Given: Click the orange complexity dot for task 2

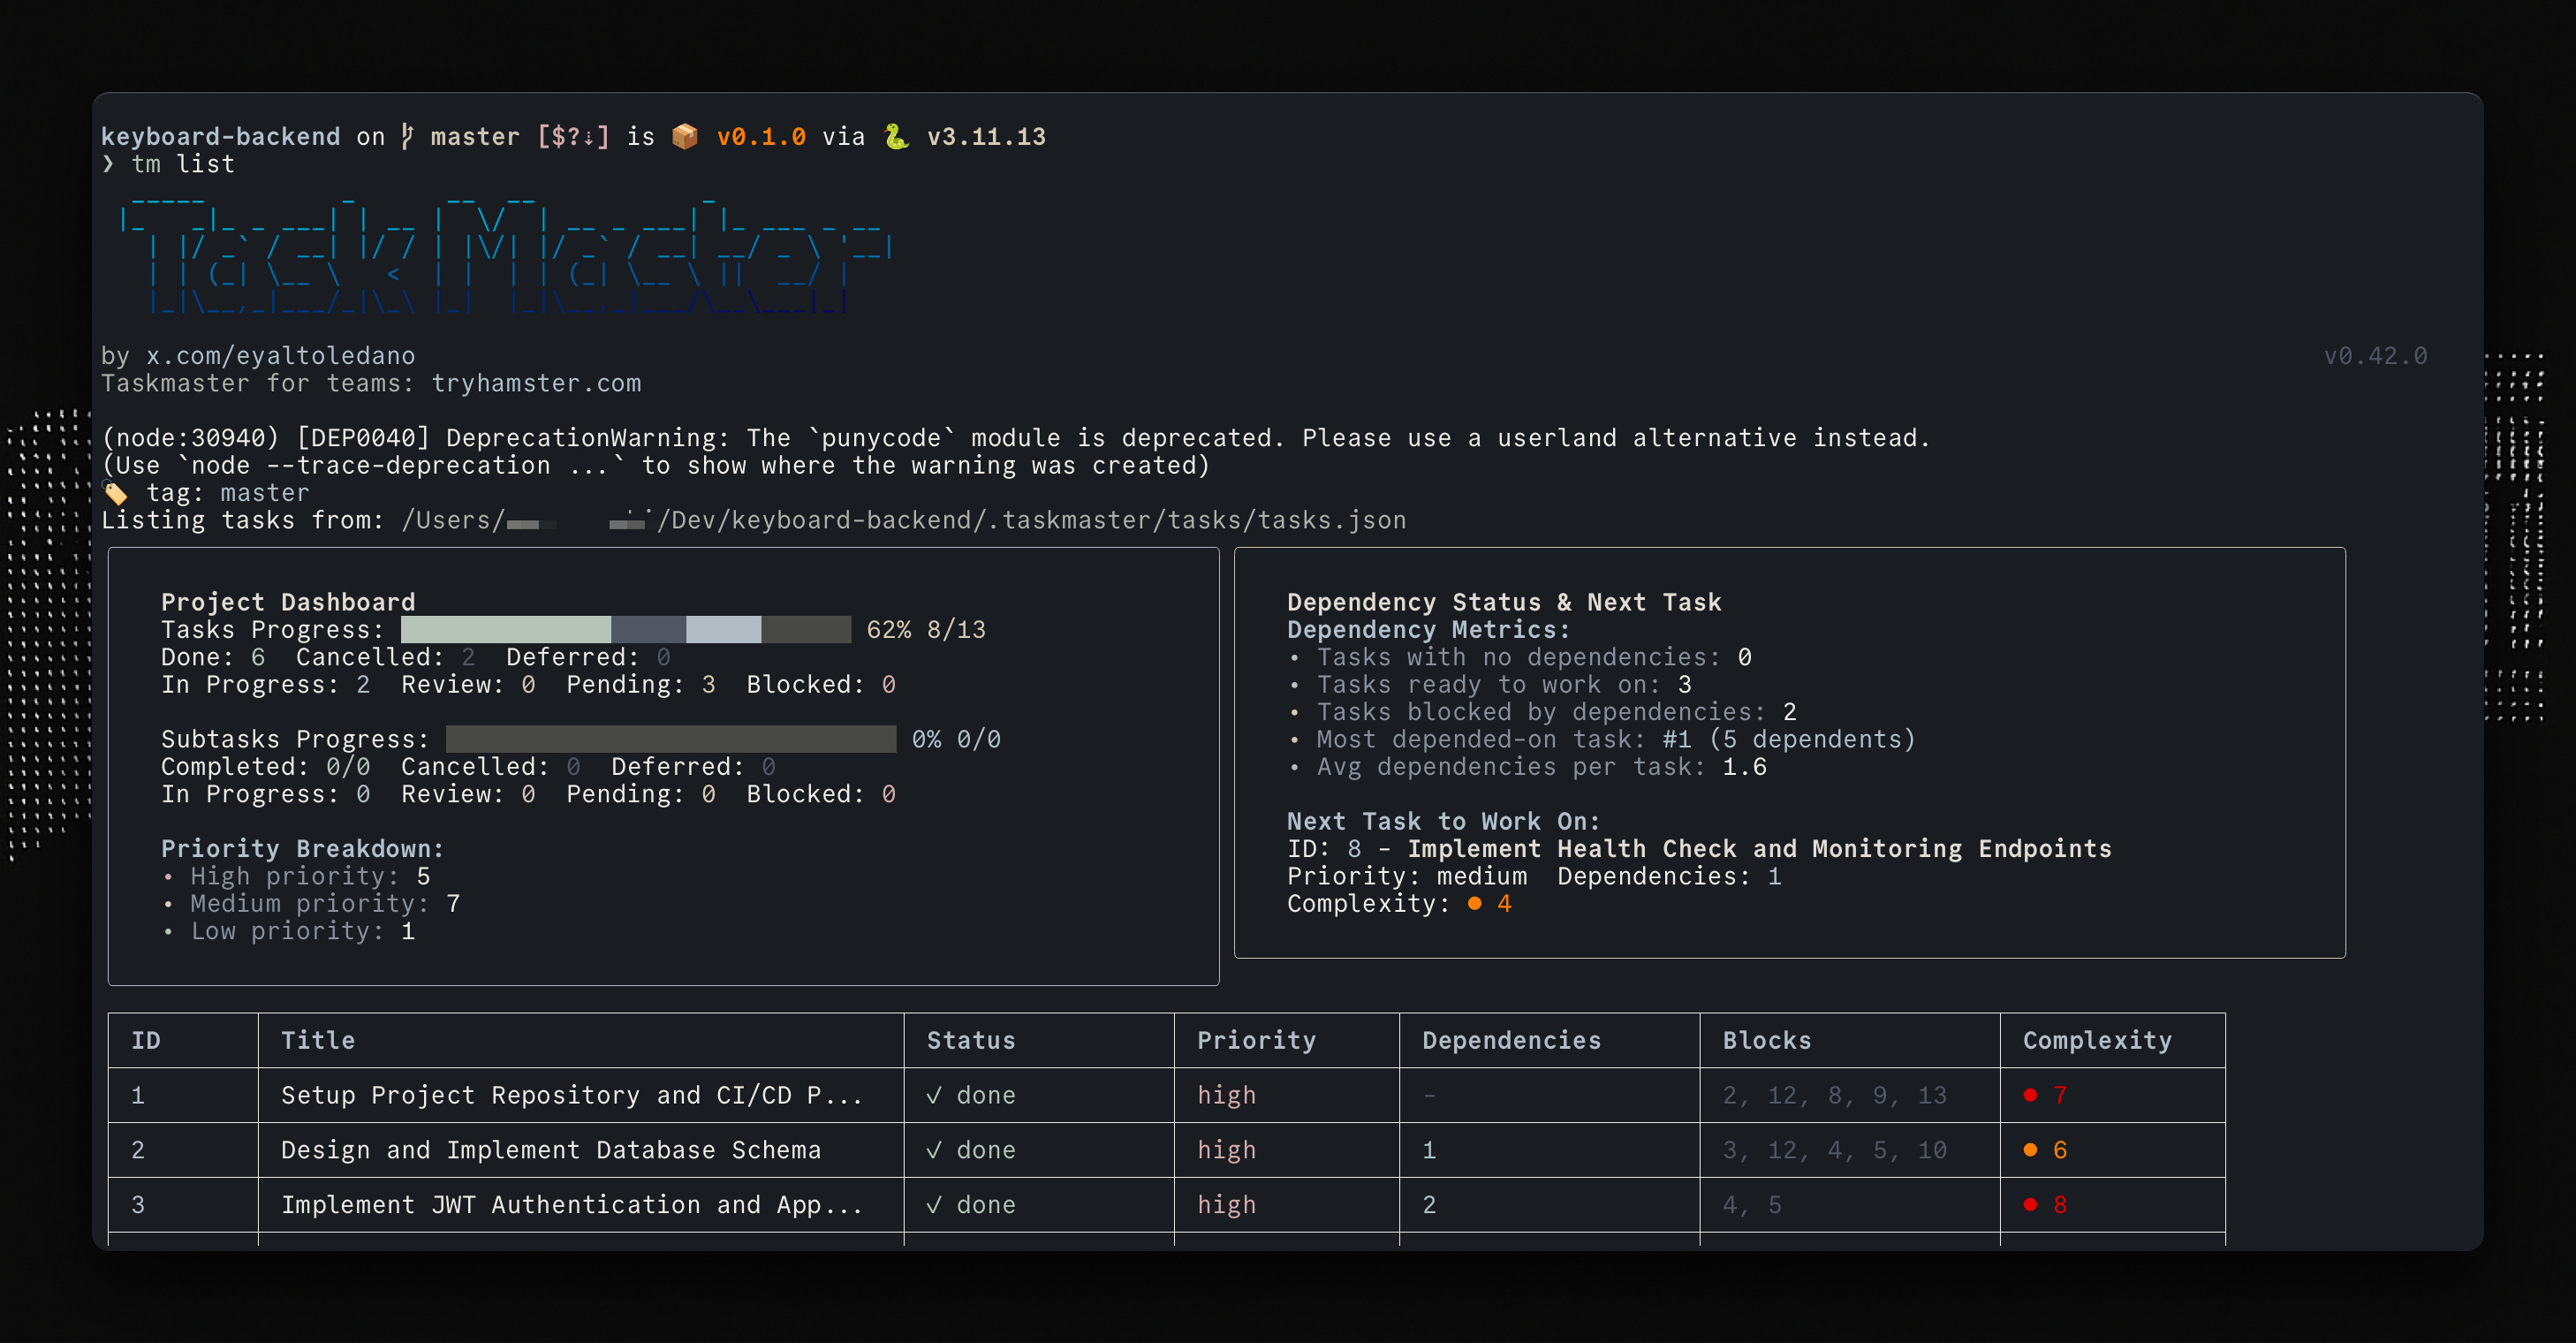Looking at the screenshot, I should pyautogui.click(x=2030, y=1150).
